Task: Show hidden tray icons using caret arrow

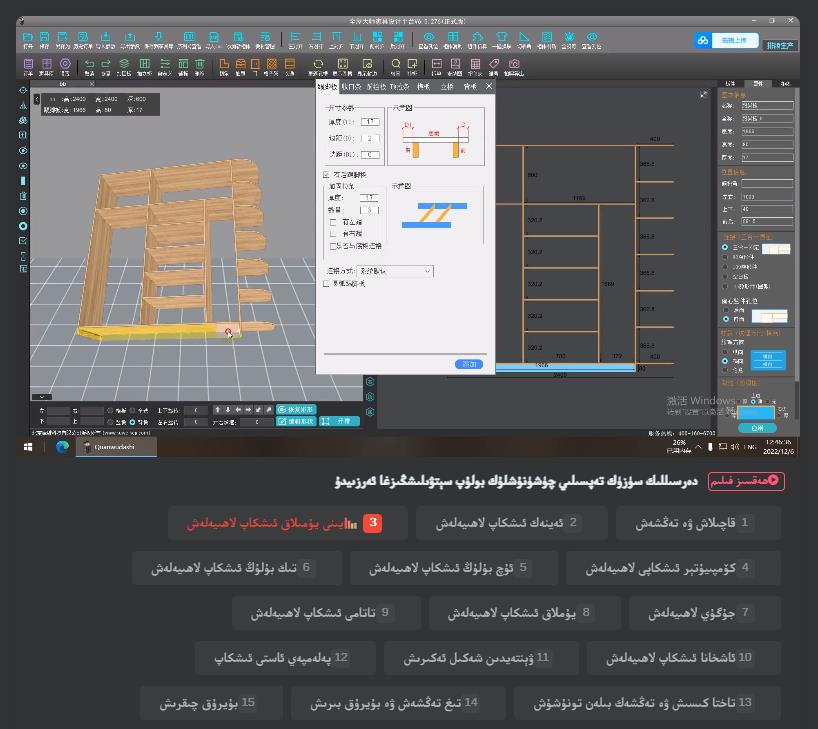Action: pyautogui.click(x=698, y=447)
